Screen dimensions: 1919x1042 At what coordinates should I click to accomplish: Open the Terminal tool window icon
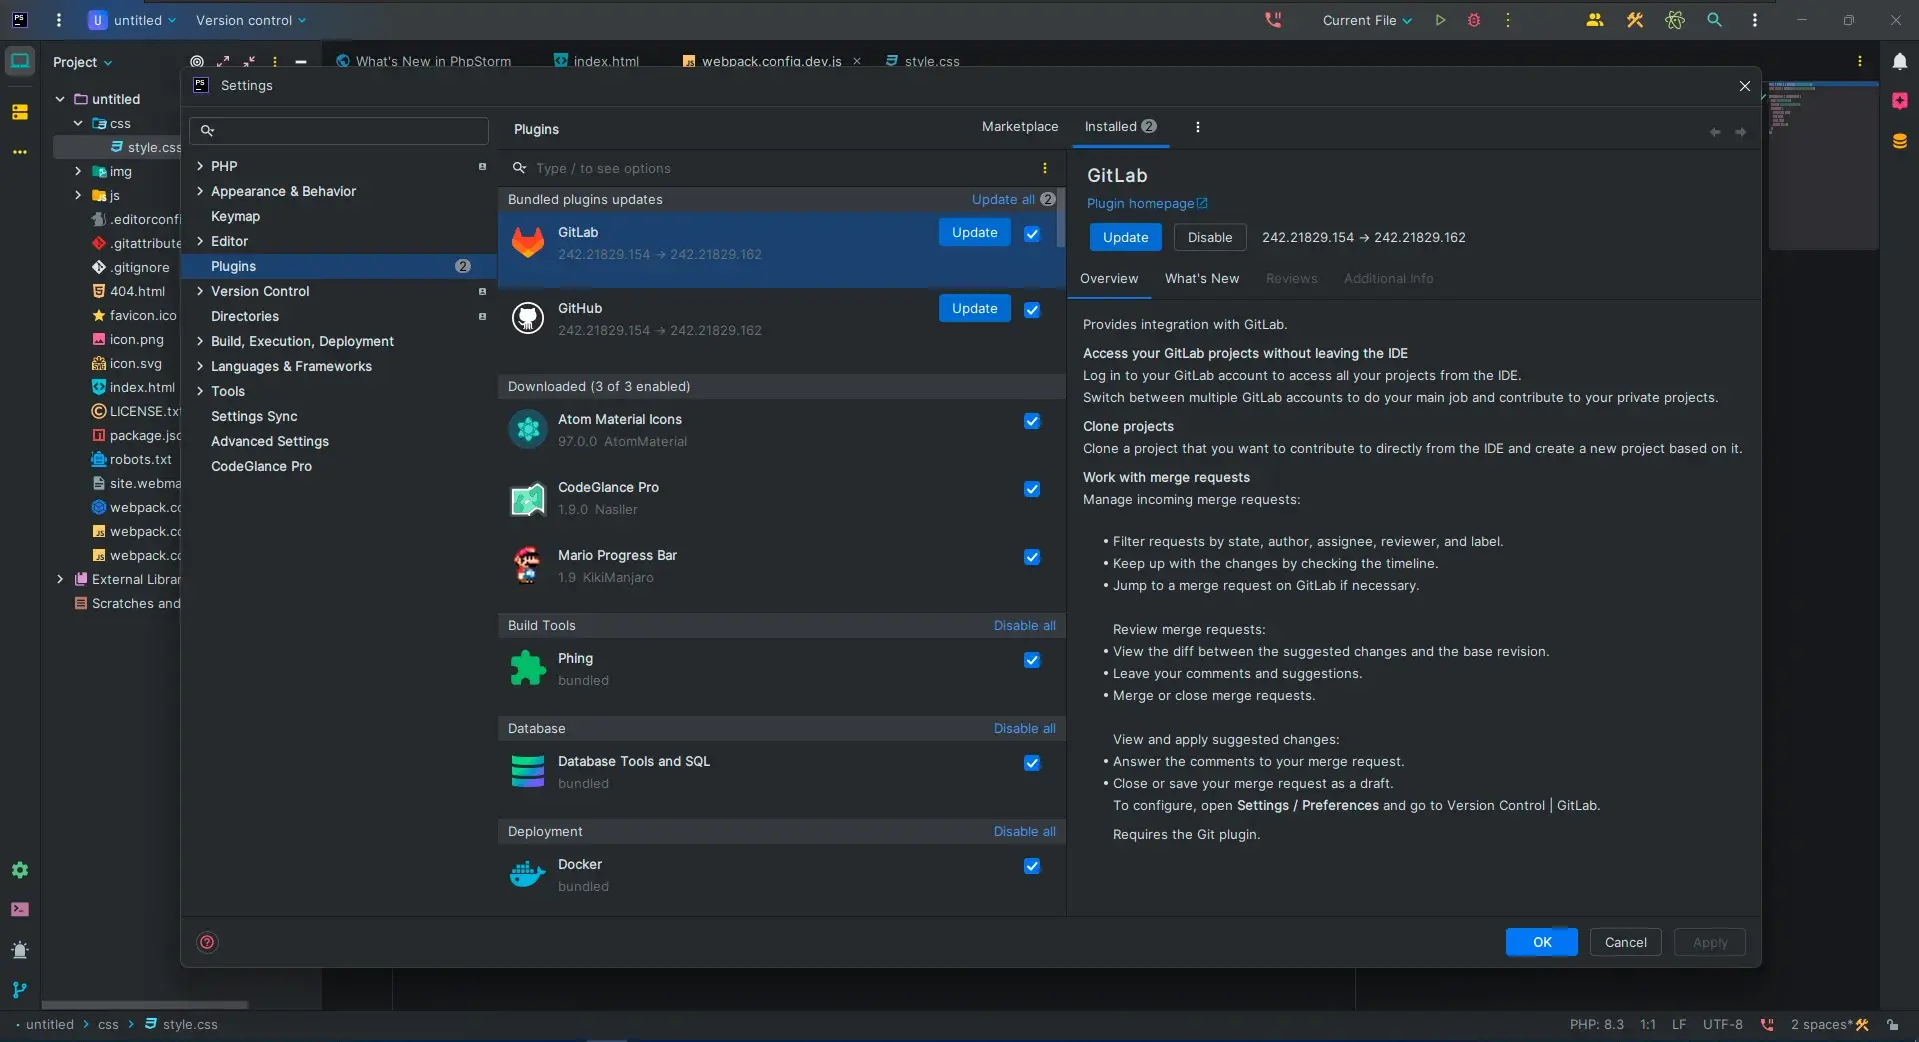pyautogui.click(x=20, y=910)
